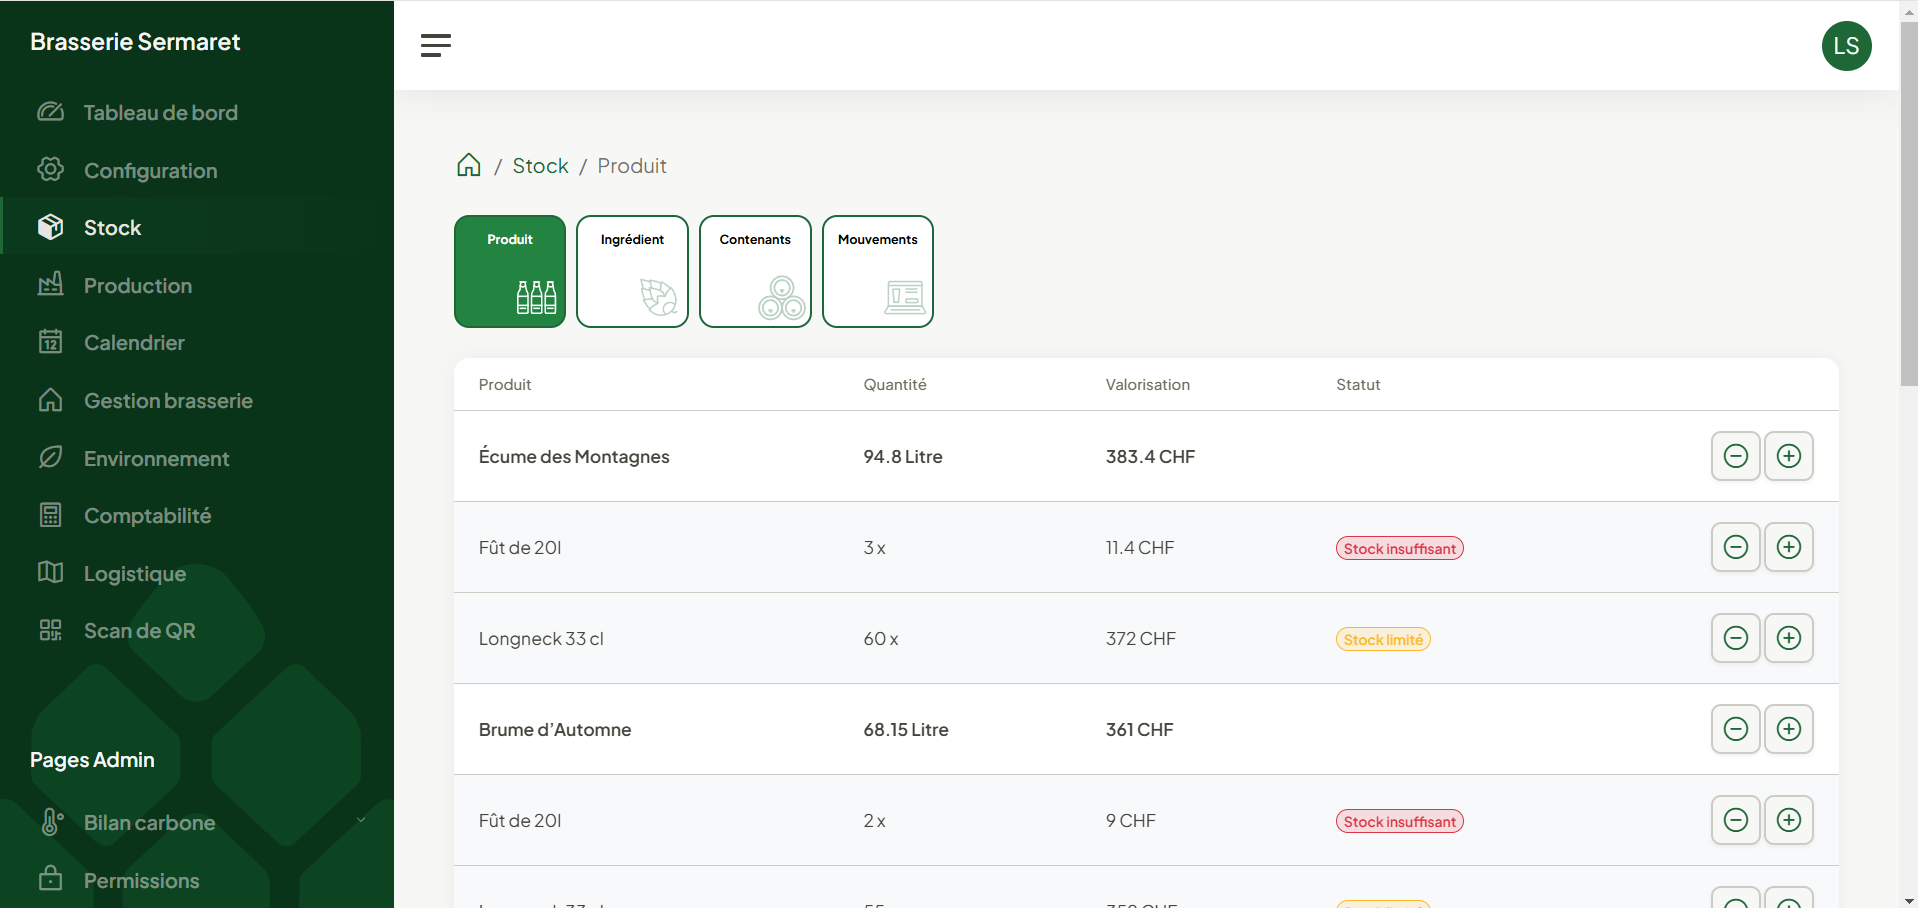The width and height of the screenshot is (1918, 908).
Task: Expand the Bilan carbone submenu
Action: click(x=361, y=821)
